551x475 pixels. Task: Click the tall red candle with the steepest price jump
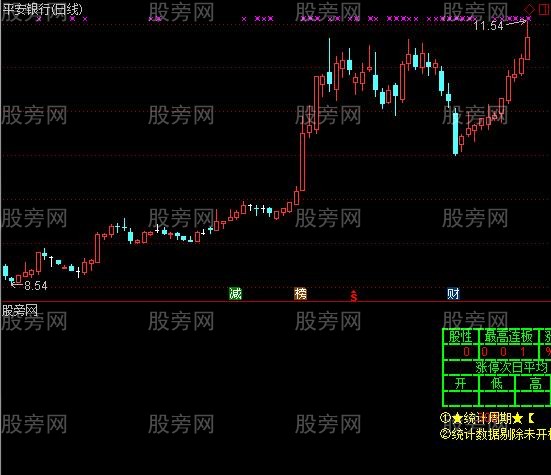click(x=303, y=161)
